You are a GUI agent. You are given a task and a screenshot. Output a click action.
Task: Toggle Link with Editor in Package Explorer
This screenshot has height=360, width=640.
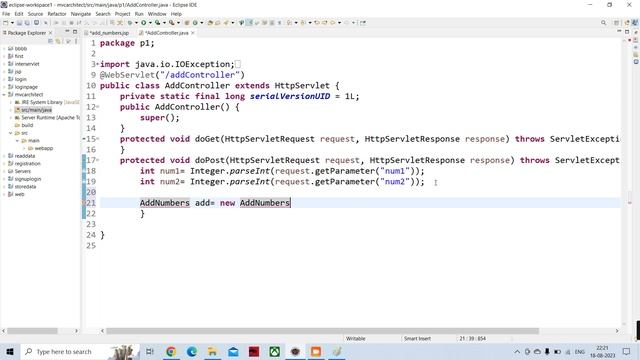tap(58, 41)
